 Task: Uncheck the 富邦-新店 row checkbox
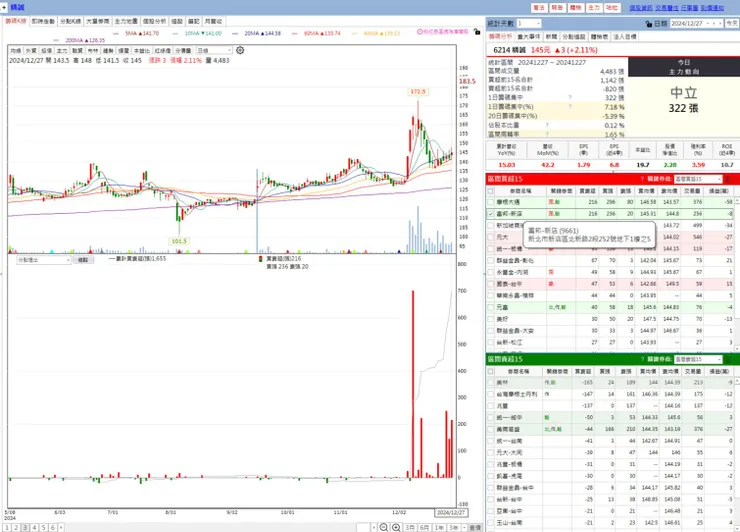[x=491, y=214]
